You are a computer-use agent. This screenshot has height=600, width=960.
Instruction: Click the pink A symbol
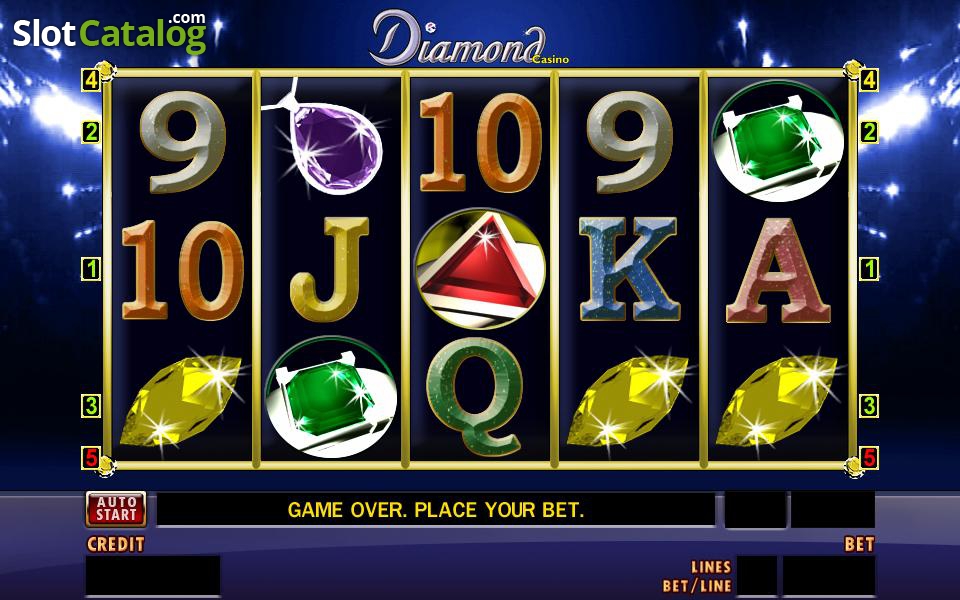[x=778, y=271]
